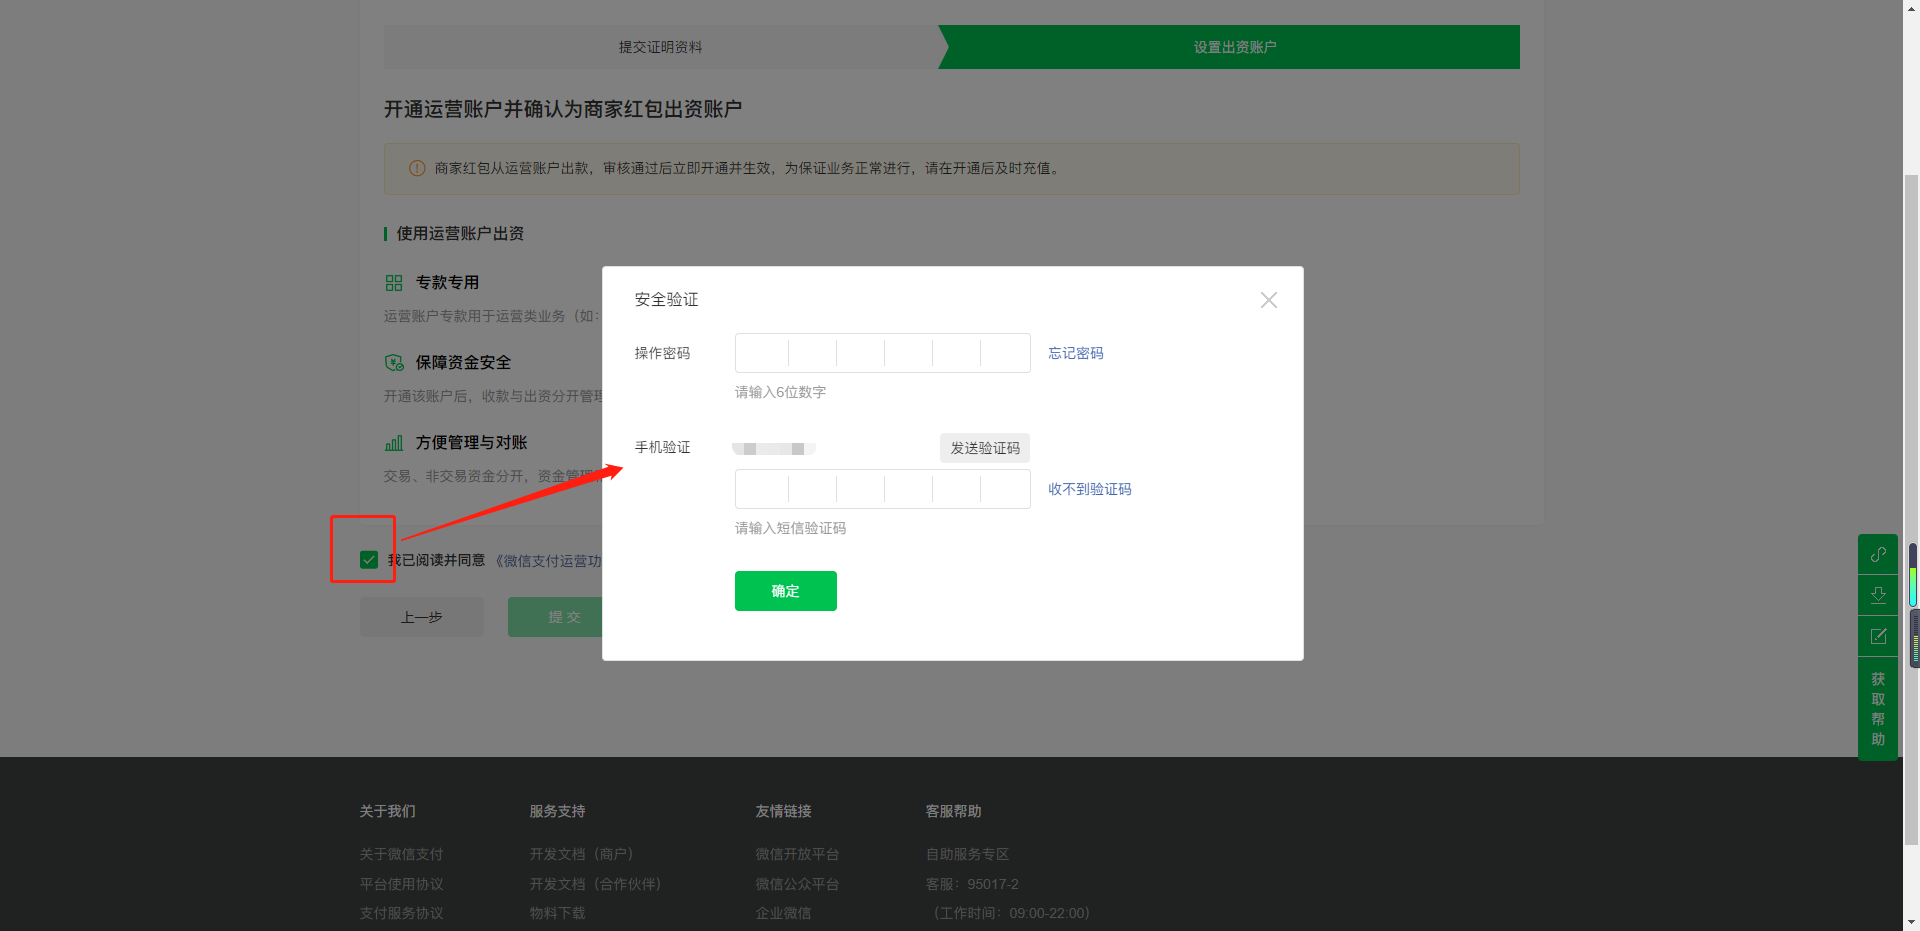The height and width of the screenshot is (931, 1920).
Task: Click the 方便管理与对账 bar chart icon
Action: 394,443
